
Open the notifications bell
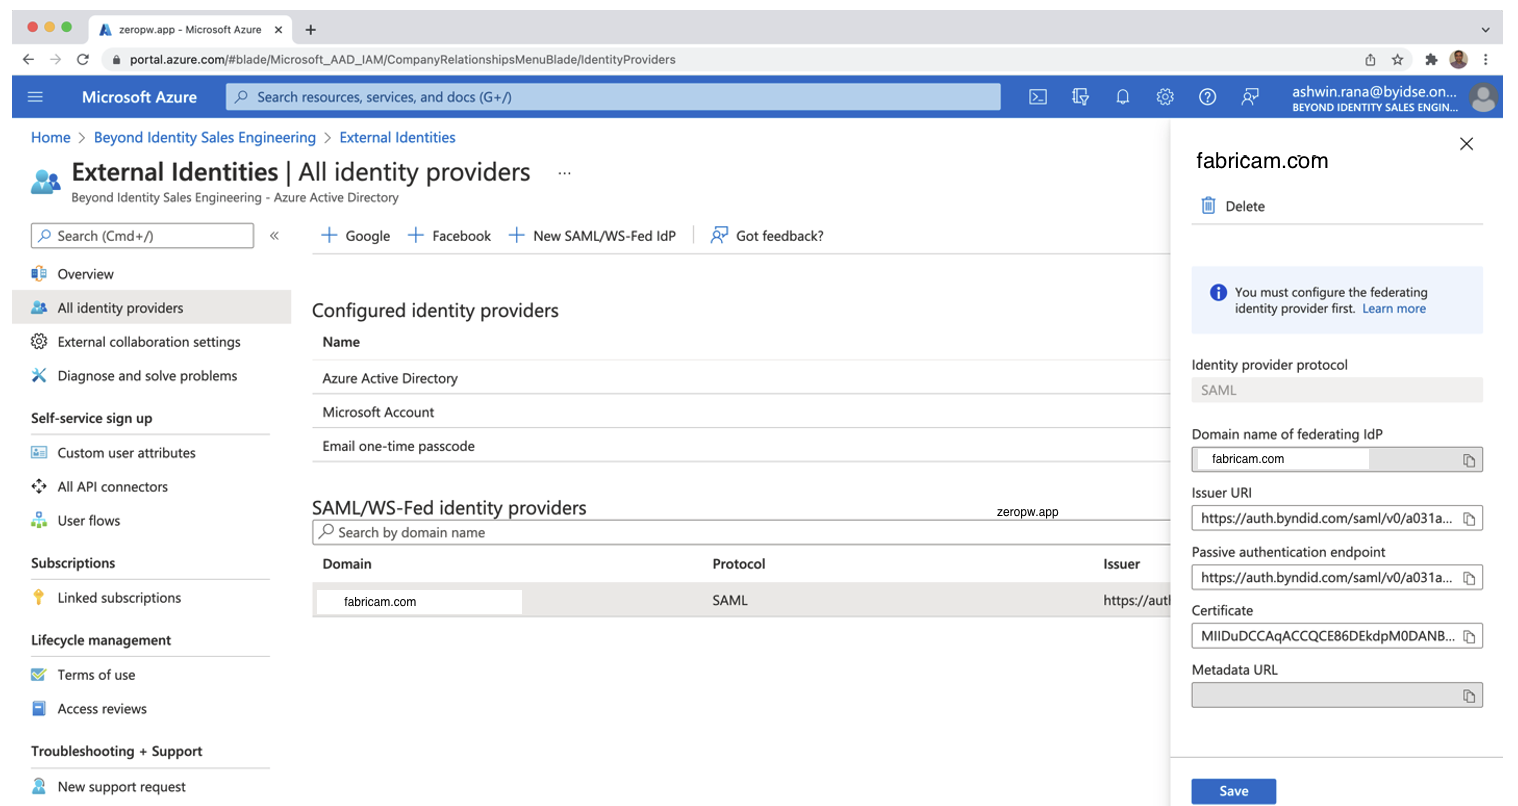pos(1122,97)
